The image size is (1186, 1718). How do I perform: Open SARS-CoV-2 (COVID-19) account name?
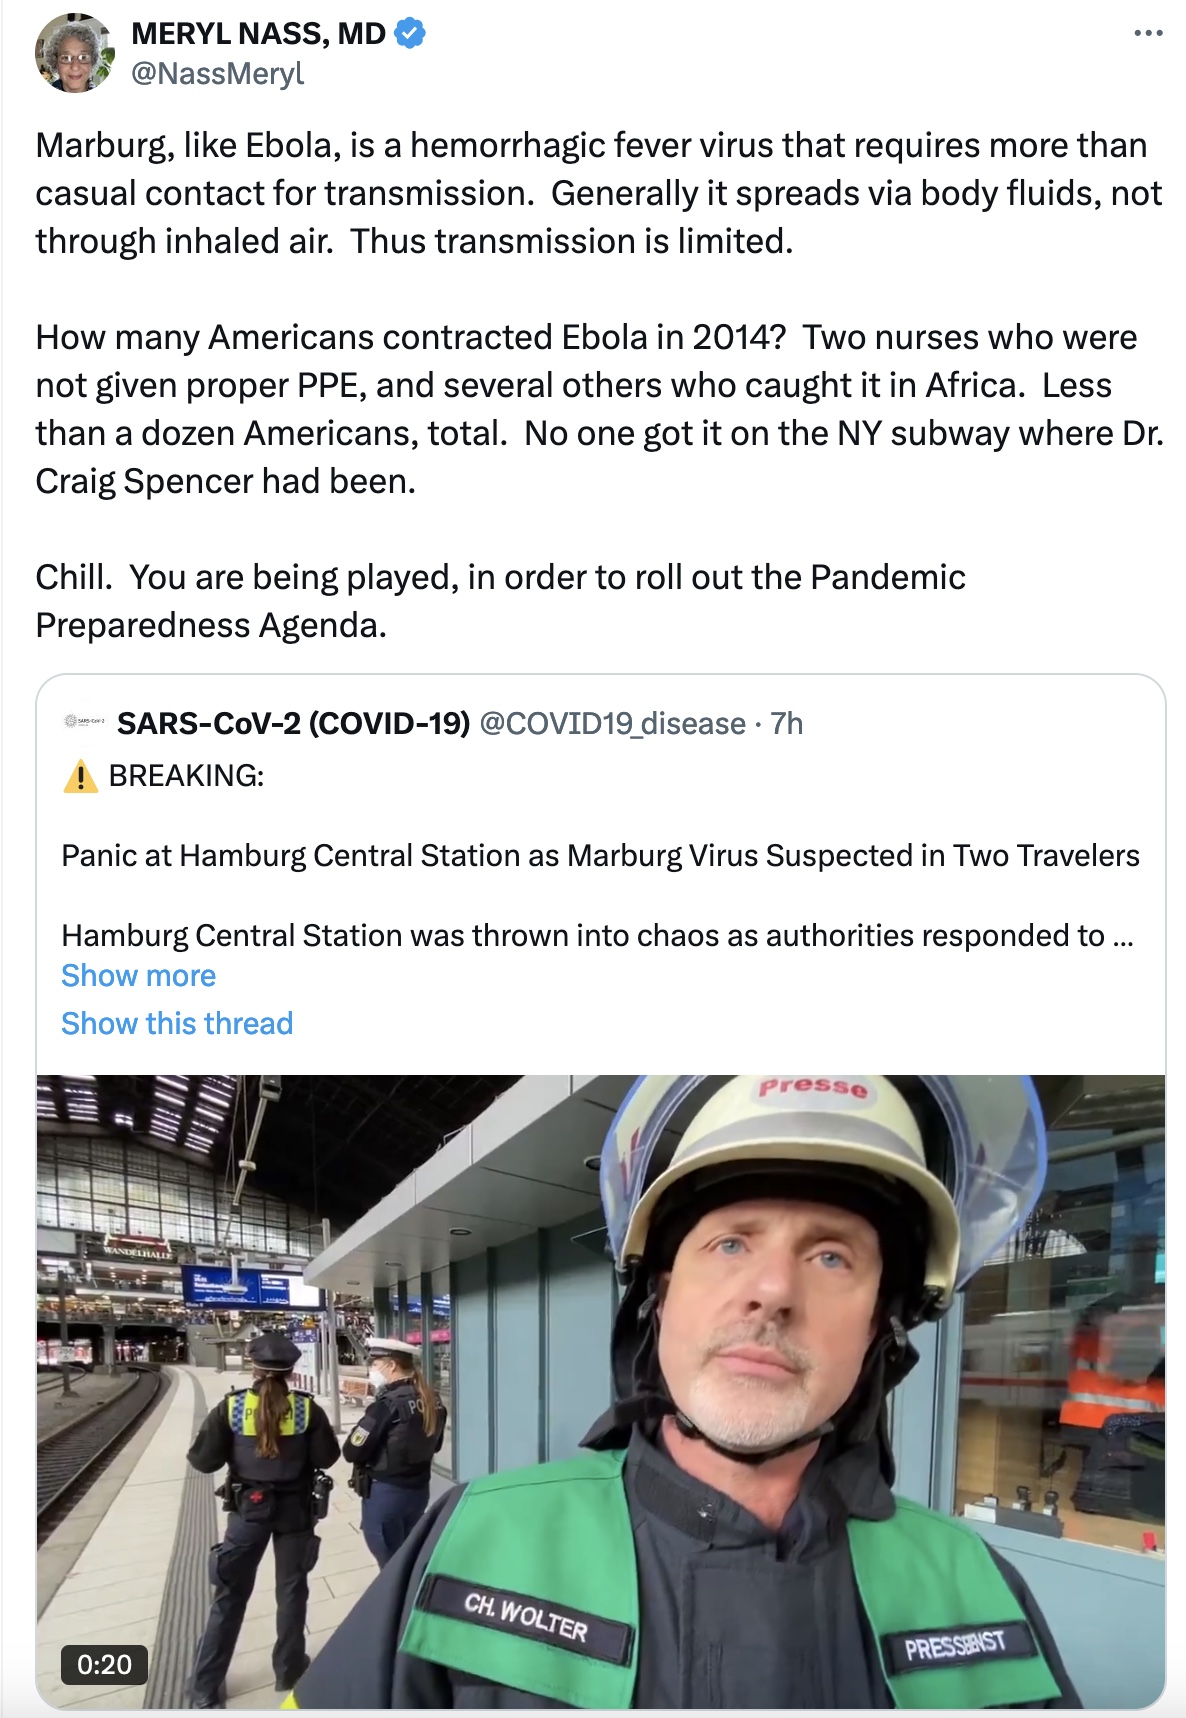tap(293, 723)
